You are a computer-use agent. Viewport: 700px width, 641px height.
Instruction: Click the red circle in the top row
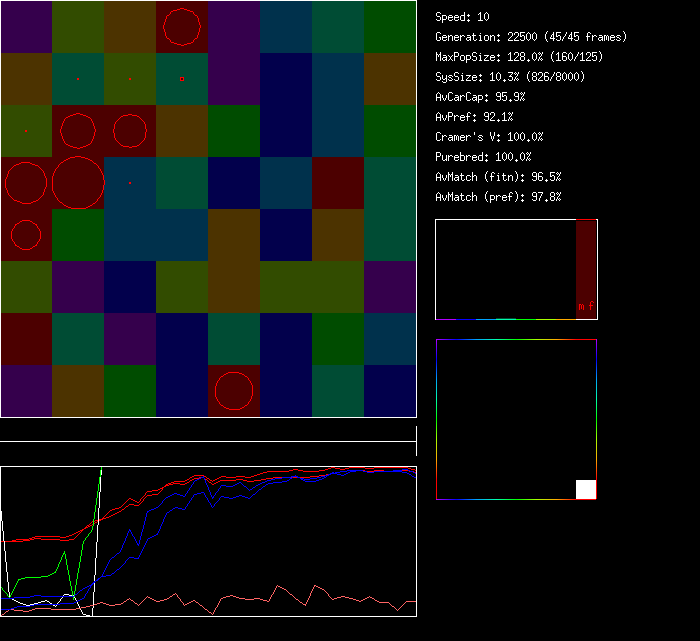pos(182,27)
